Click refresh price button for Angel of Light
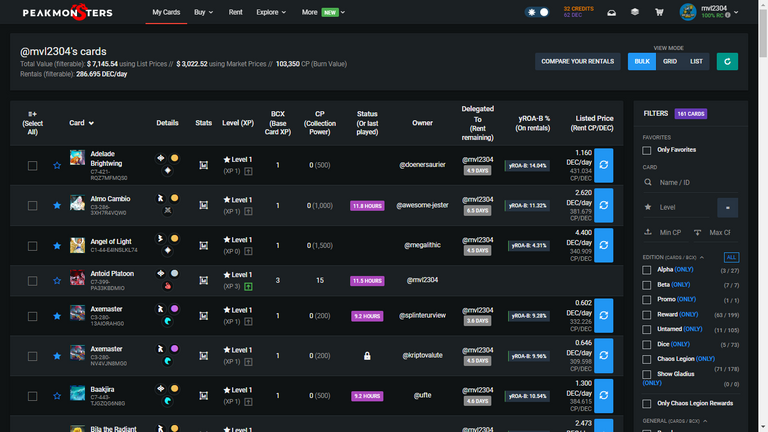Image resolution: width=768 pixels, height=432 pixels. point(604,245)
